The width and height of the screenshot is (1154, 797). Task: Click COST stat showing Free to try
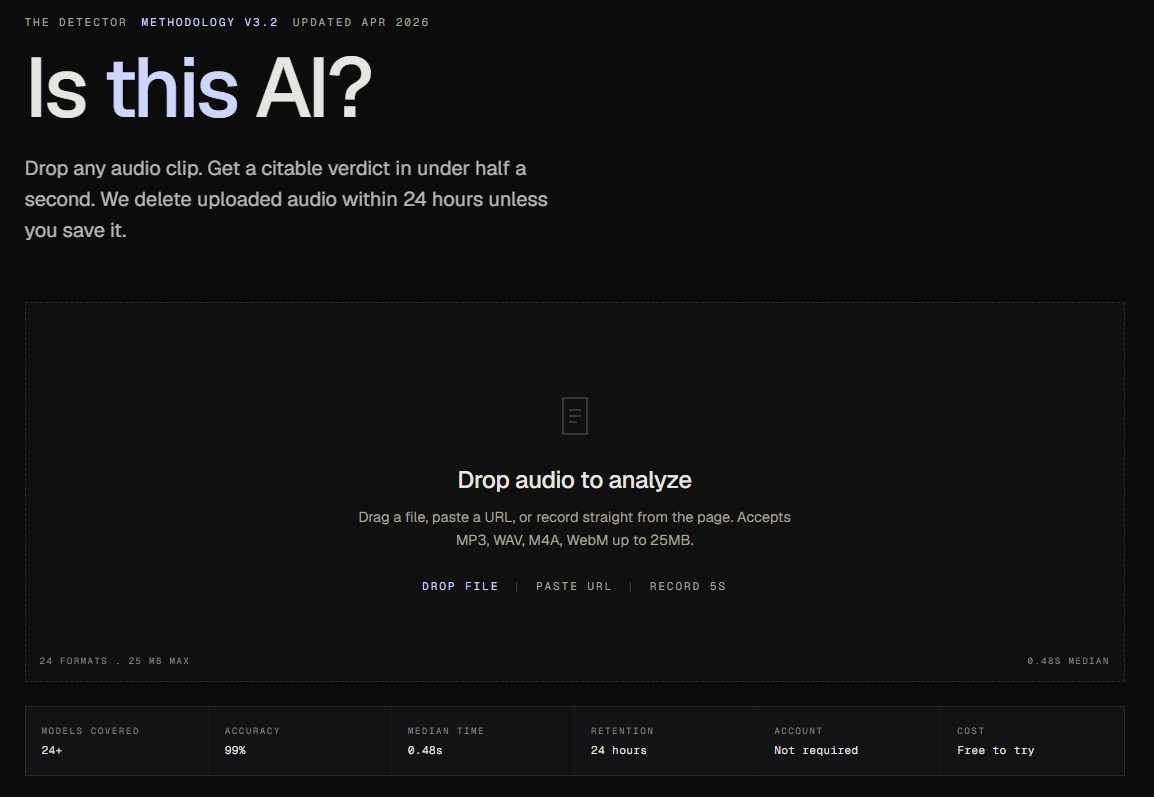(1033, 741)
